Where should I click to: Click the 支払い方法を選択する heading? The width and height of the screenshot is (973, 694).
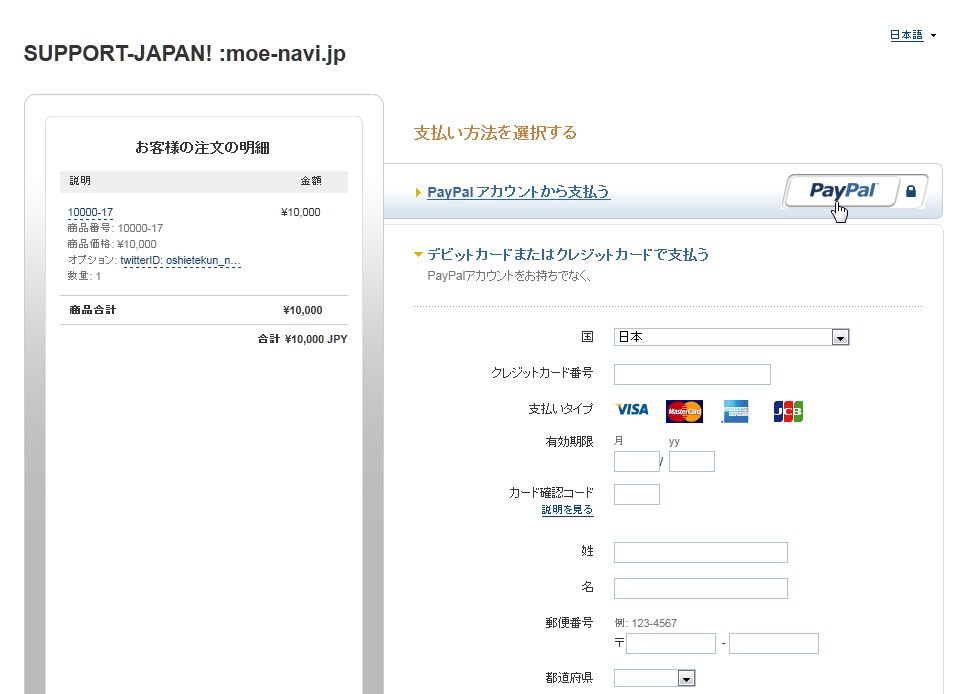tap(495, 133)
